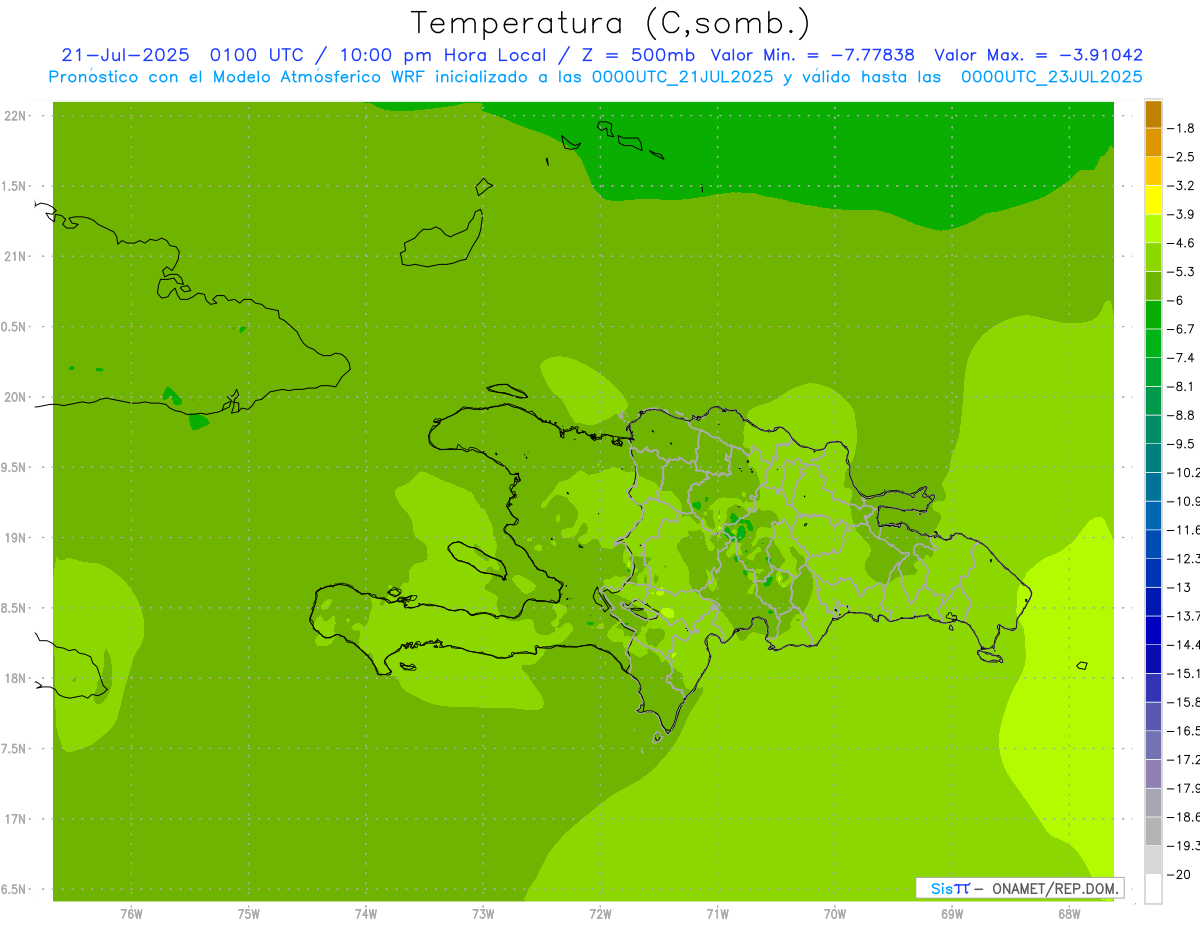Click the "70W" longitude label

(835, 914)
